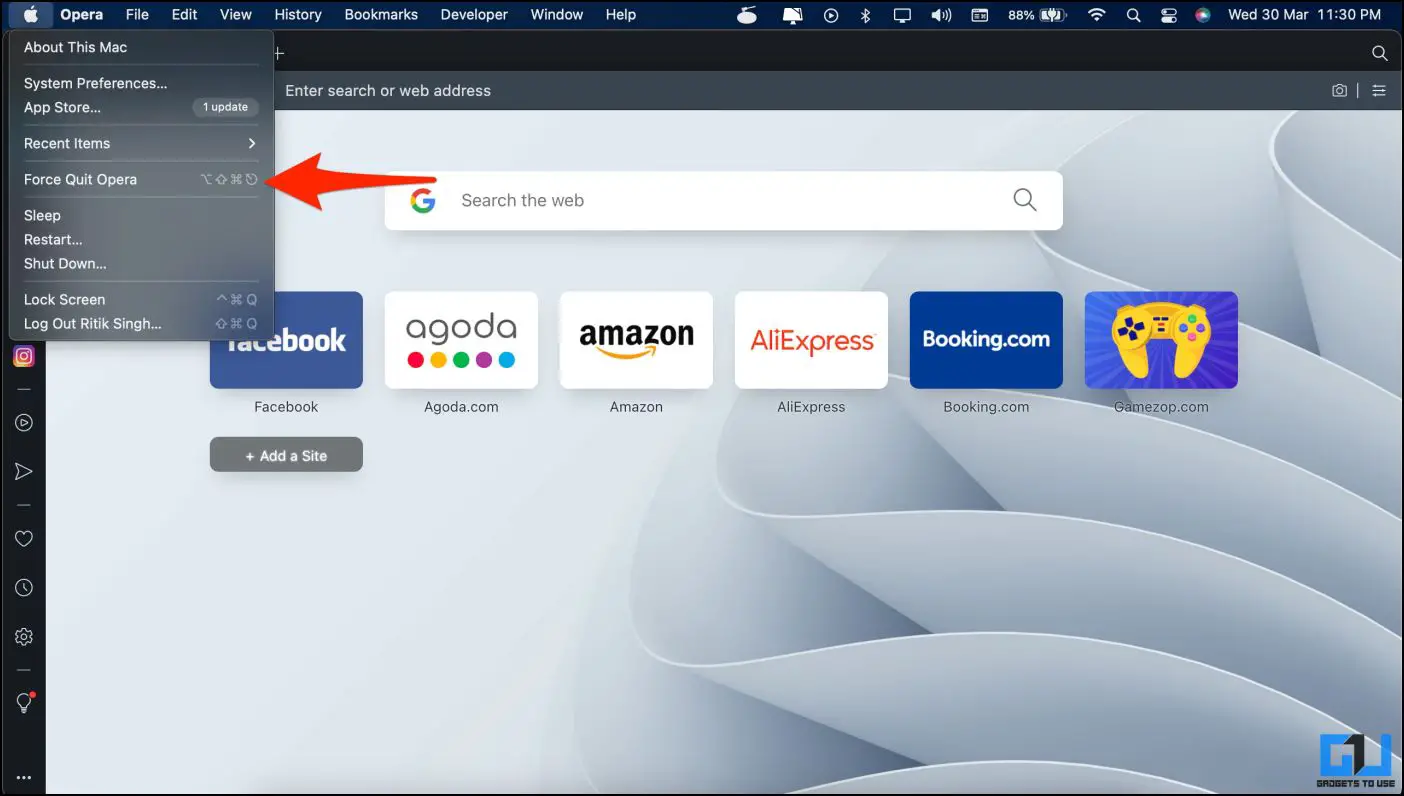This screenshot has height=796, width=1404.
Task: Open the Wi-Fi menu bar icon
Action: click(x=1097, y=15)
